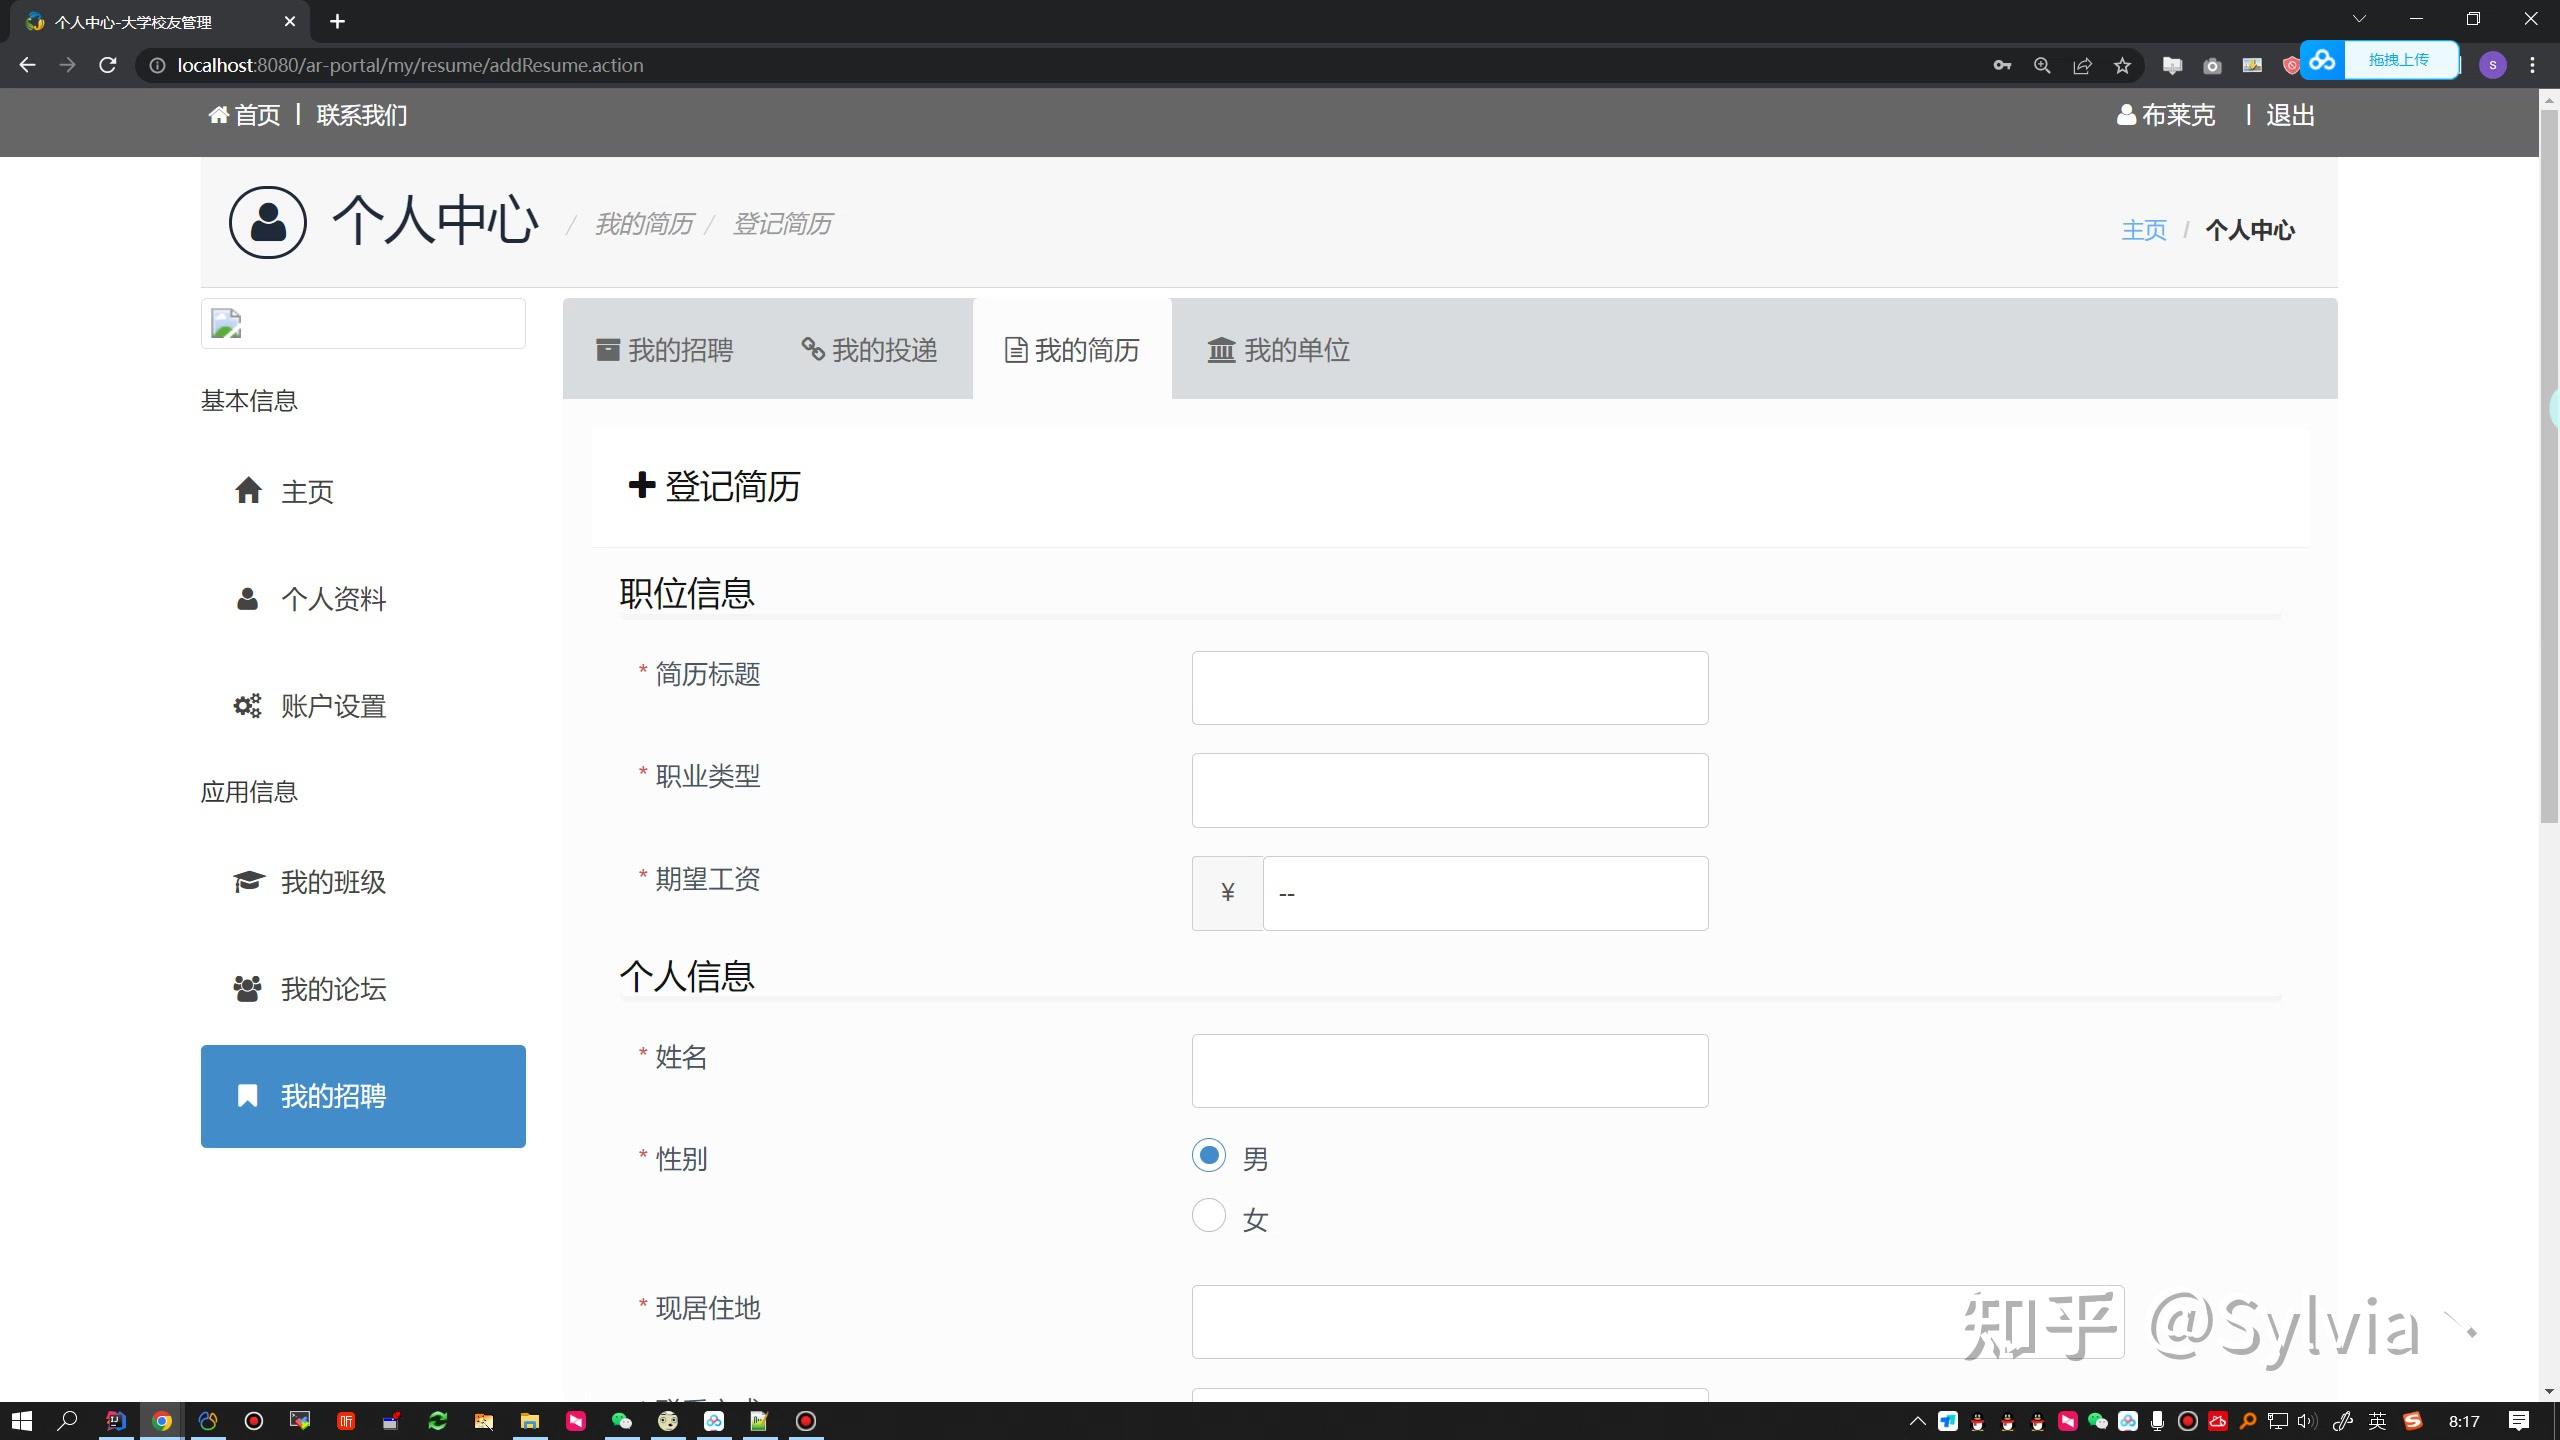Click the 期望工资 salary input field
2560x1440 pixels.
tap(1484, 893)
